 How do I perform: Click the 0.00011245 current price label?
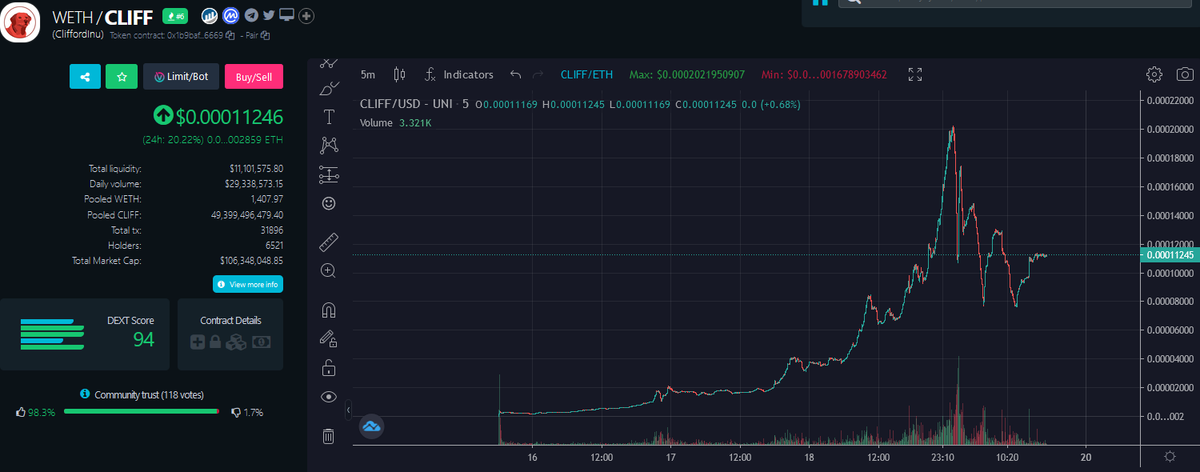(1168, 255)
